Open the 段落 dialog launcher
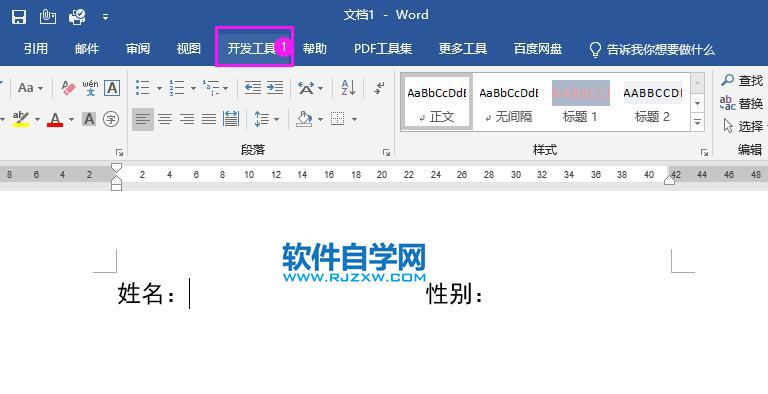Image resolution: width=768 pixels, height=394 pixels. pyautogui.click(x=386, y=152)
